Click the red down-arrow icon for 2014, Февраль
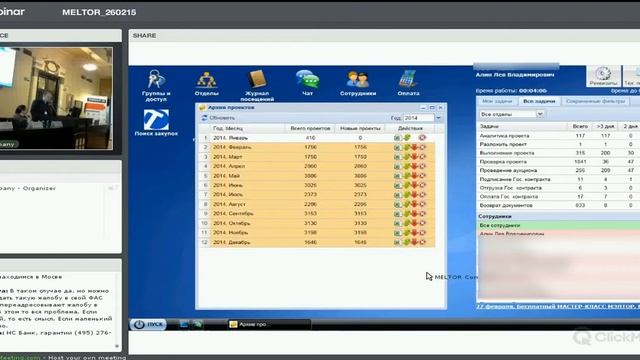Image resolution: width=640 pixels, height=360 pixels. coord(414,147)
